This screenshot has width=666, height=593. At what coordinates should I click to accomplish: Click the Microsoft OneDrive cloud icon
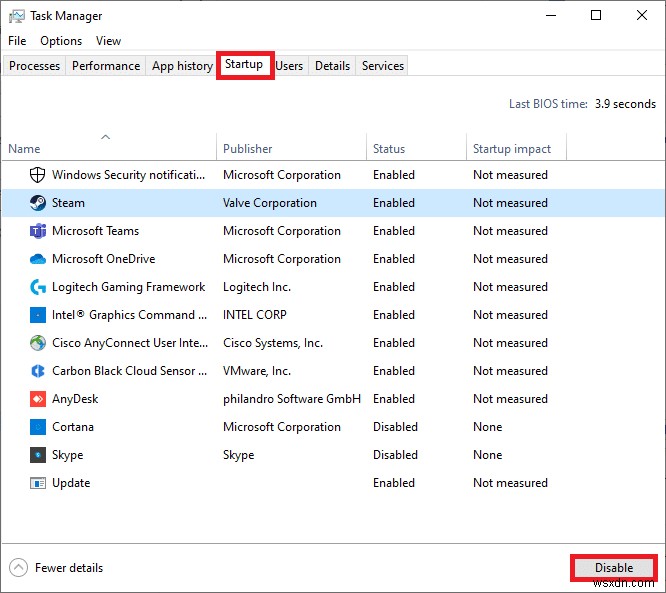coord(38,259)
